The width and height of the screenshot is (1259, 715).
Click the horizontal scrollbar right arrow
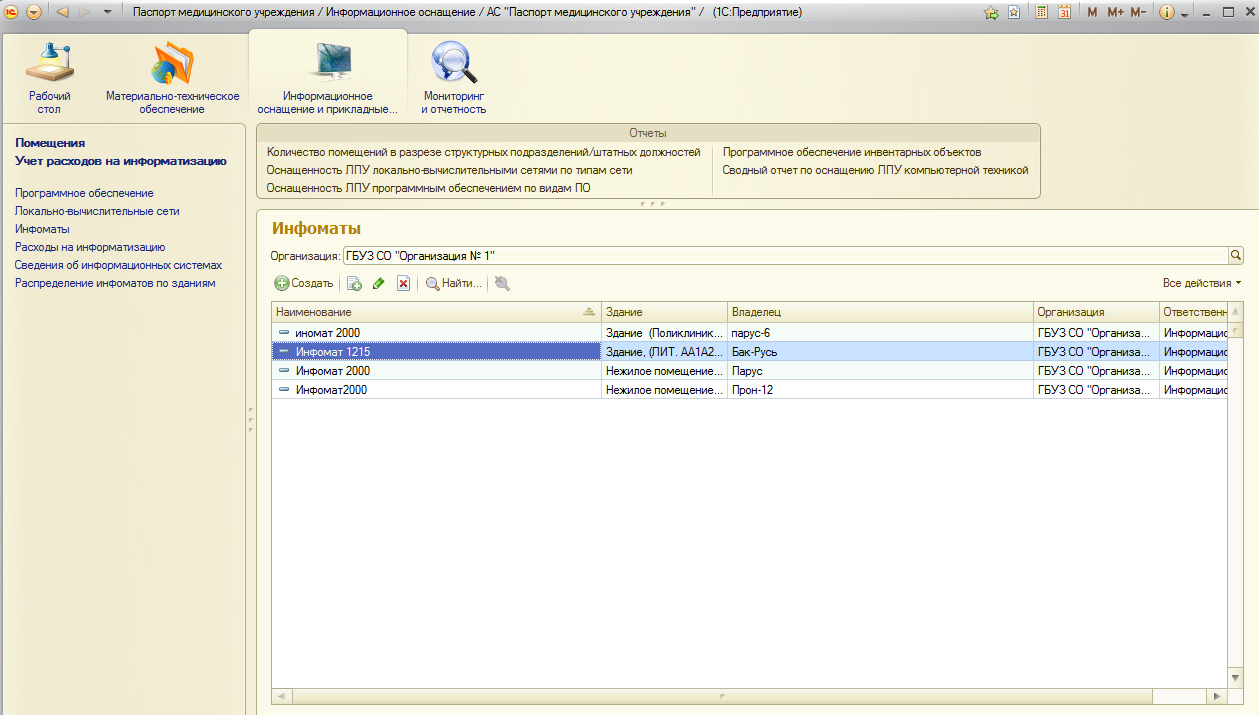click(x=1216, y=696)
